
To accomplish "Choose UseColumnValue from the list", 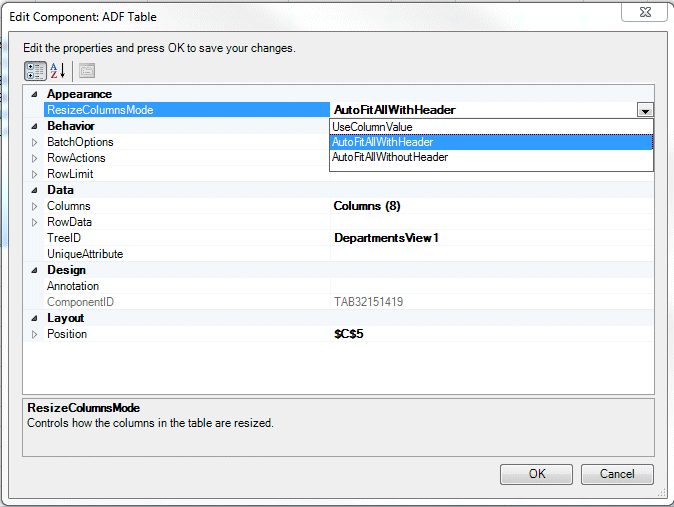I will (x=491, y=127).
